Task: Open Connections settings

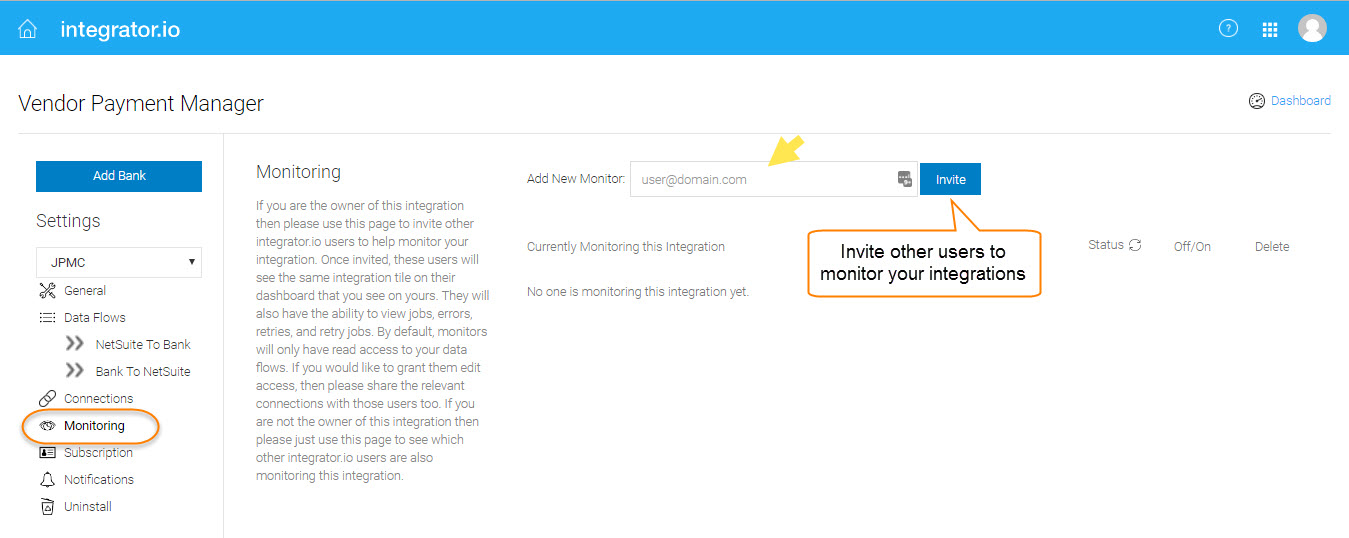Action: (98, 399)
